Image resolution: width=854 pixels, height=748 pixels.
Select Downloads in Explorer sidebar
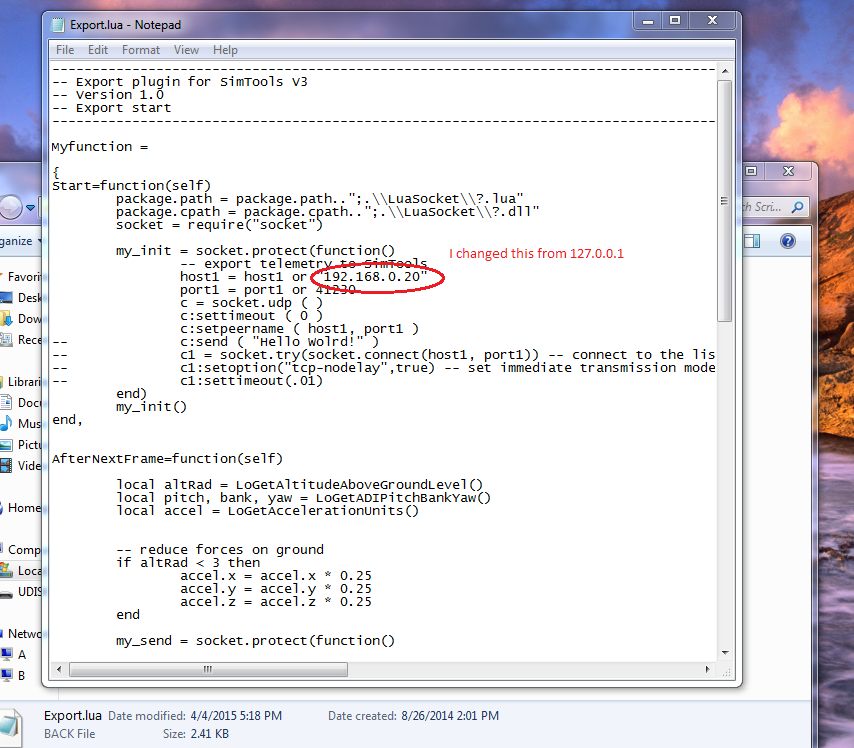point(22,319)
